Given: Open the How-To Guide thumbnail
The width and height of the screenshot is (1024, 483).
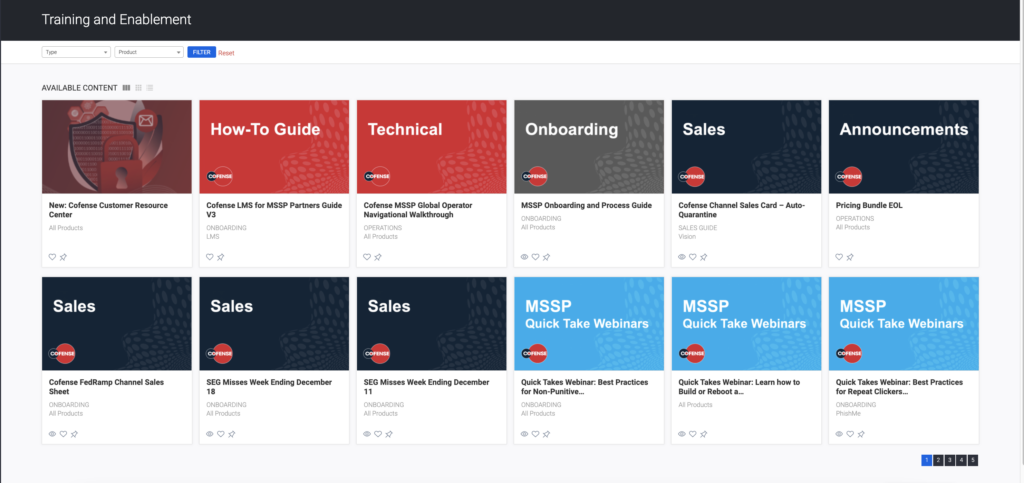Looking at the screenshot, I should coord(274,147).
